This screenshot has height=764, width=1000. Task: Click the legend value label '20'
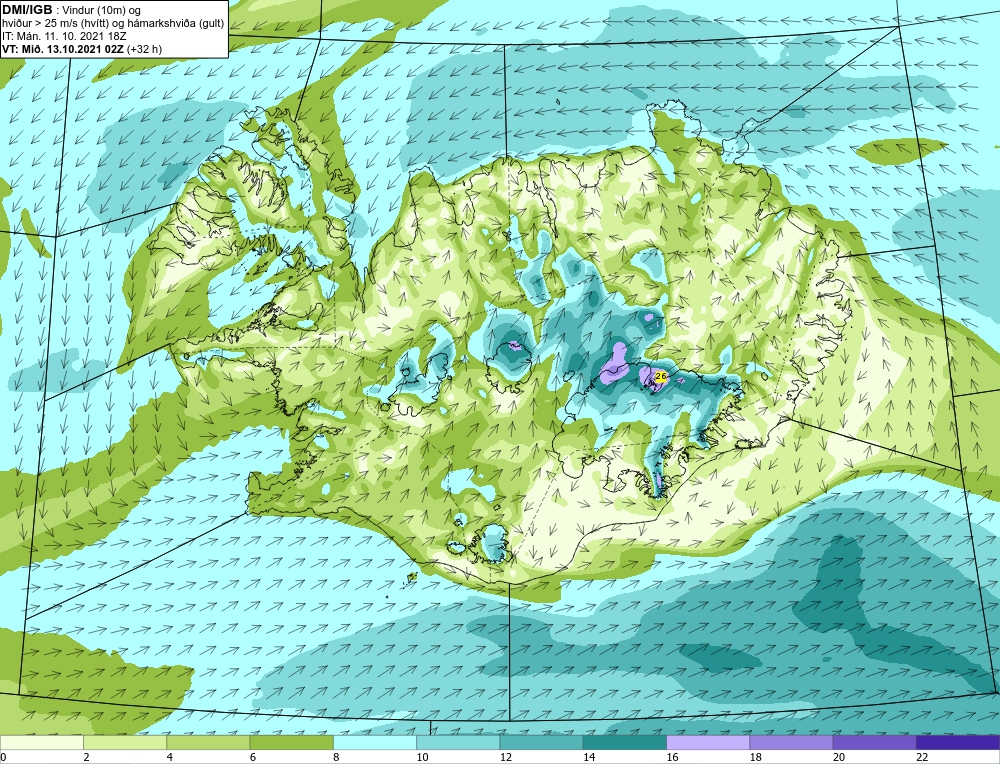(x=839, y=757)
